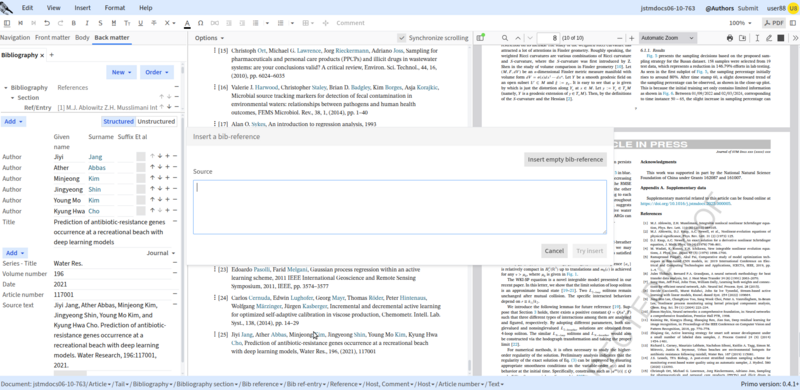800x390 pixels.
Task: Open the Add dropdown above authors
Action: point(14,121)
